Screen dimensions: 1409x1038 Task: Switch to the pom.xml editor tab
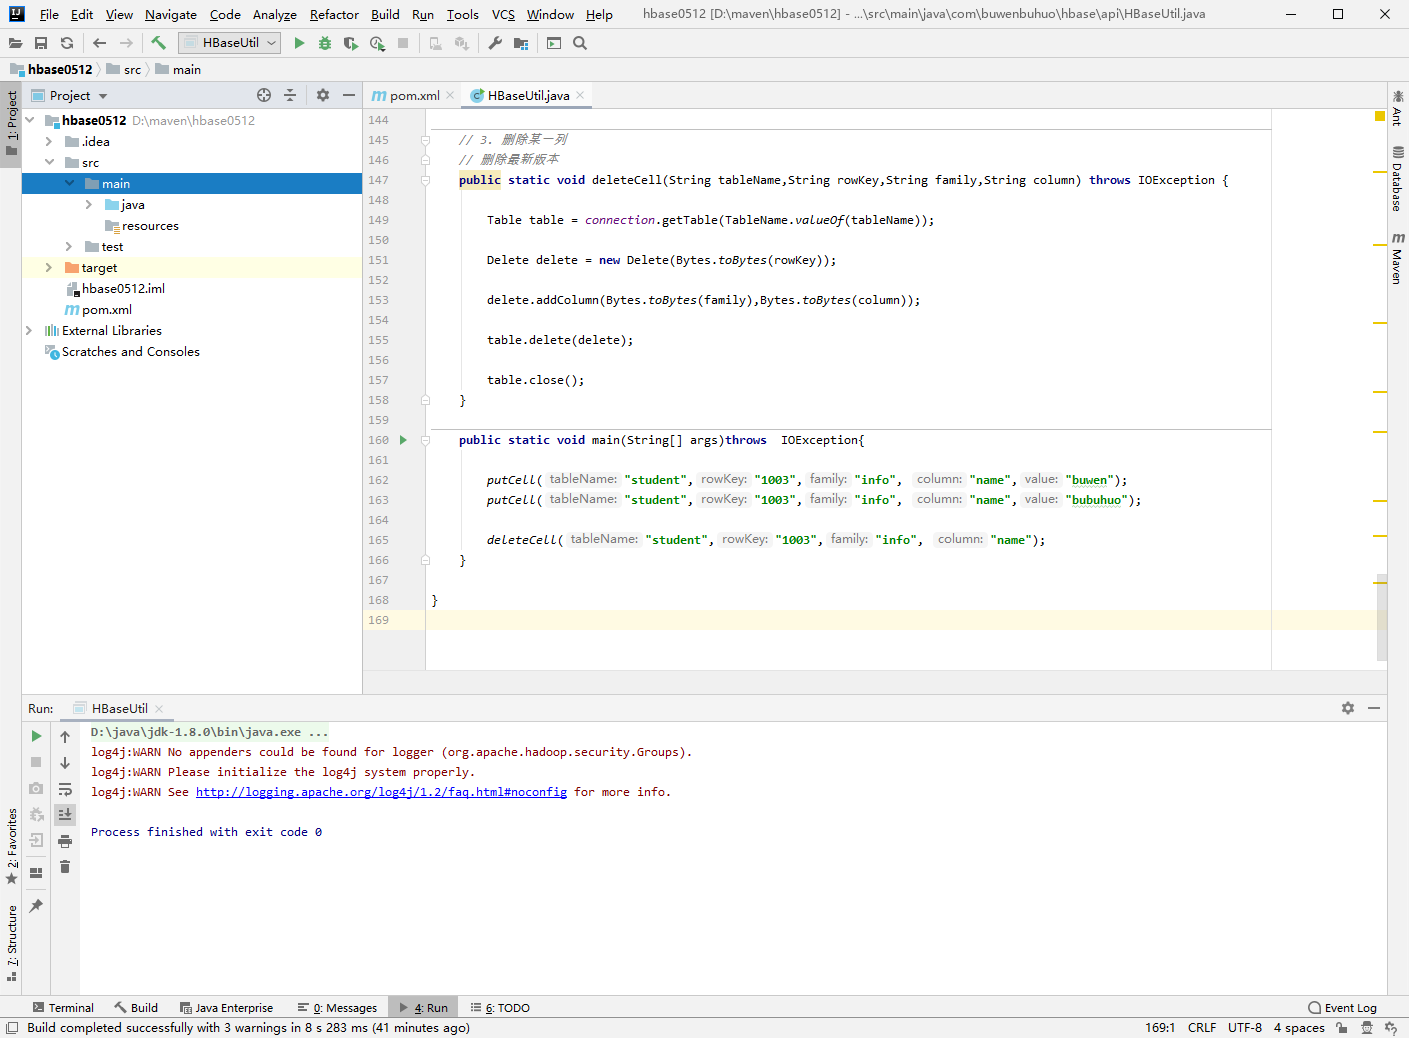pos(412,96)
